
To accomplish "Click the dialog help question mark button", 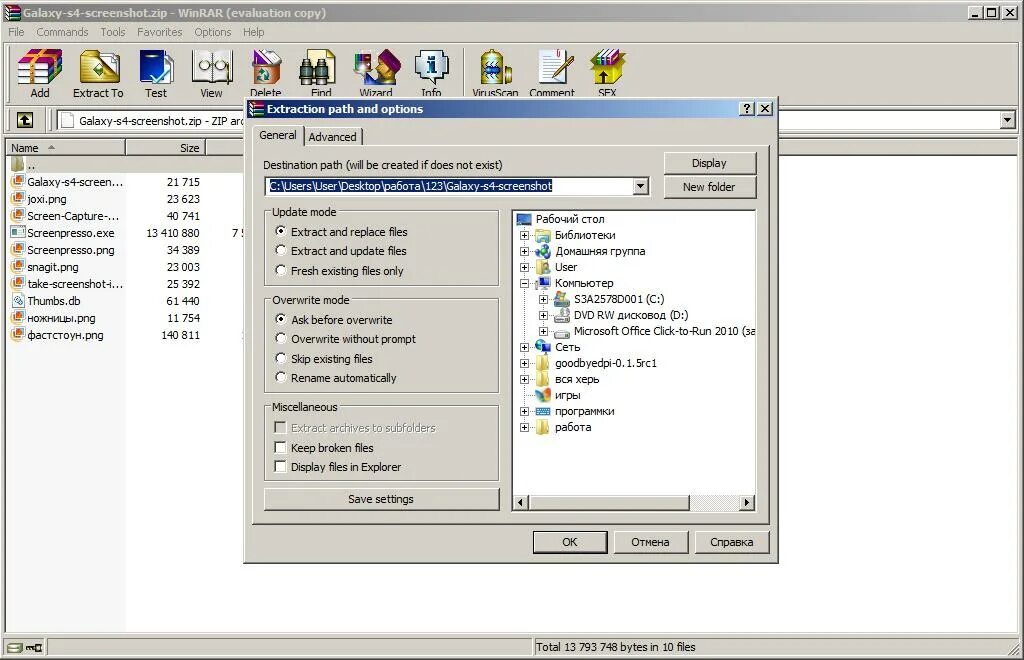I will click(747, 108).
